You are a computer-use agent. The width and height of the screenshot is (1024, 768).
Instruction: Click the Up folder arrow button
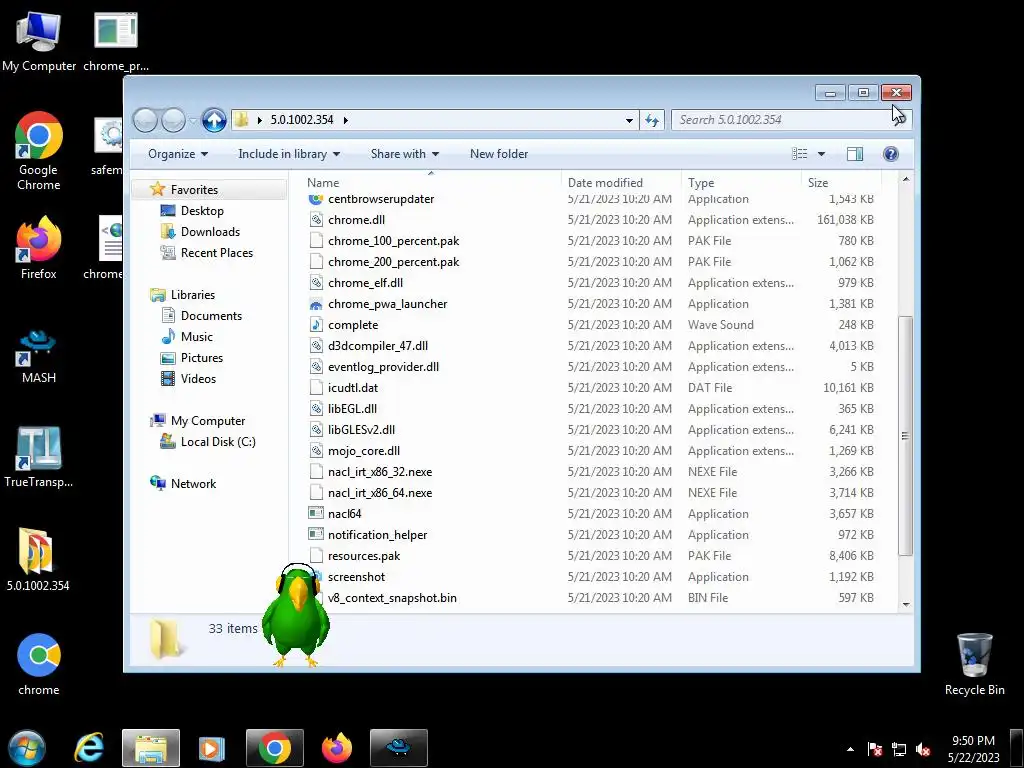tap(214, 120)
